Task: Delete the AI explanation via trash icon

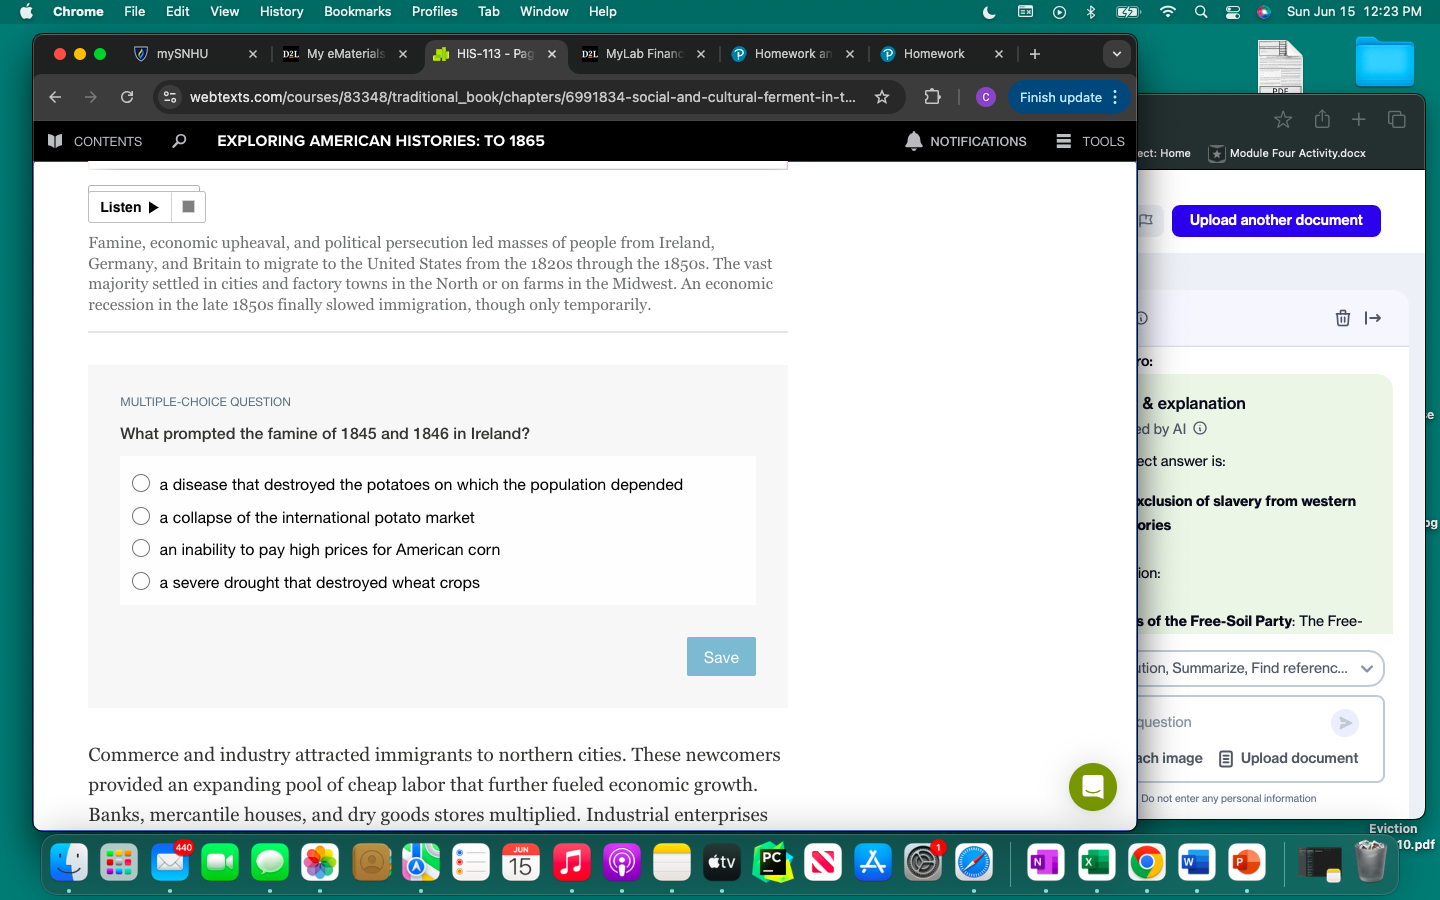Action: pyautogui.click(x=1343, y=318)
